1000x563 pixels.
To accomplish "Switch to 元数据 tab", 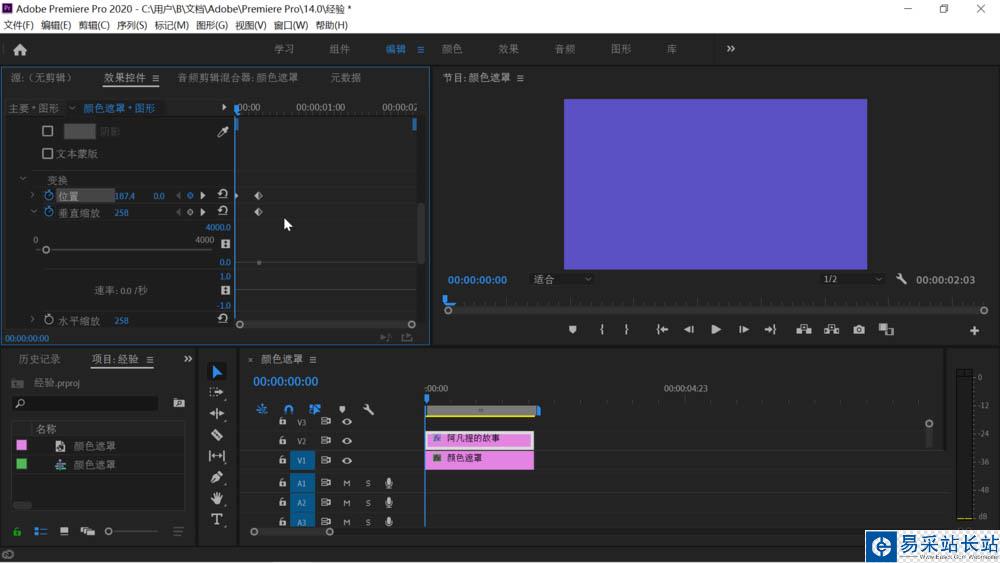I will (346, 78).
